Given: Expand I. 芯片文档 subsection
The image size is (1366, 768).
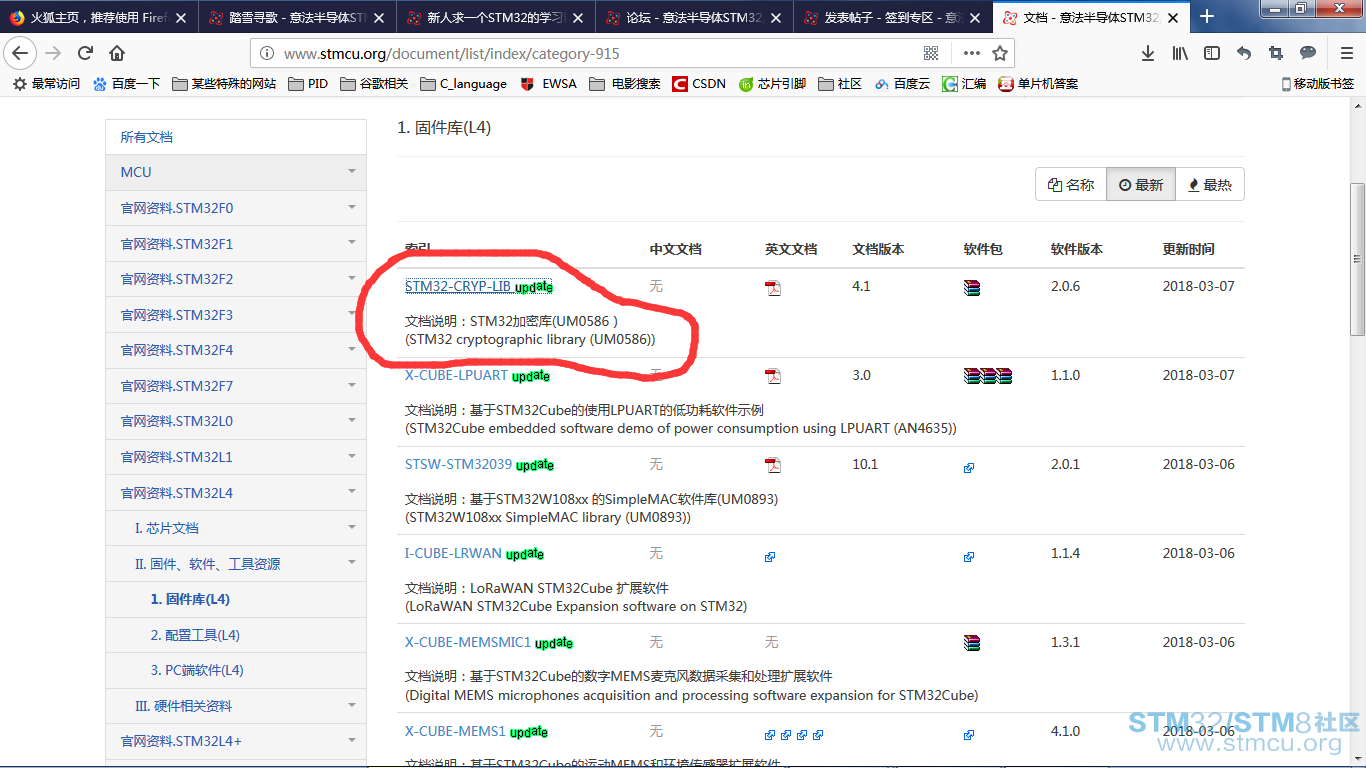Looking at the screenshot, I should coord(352,528).
